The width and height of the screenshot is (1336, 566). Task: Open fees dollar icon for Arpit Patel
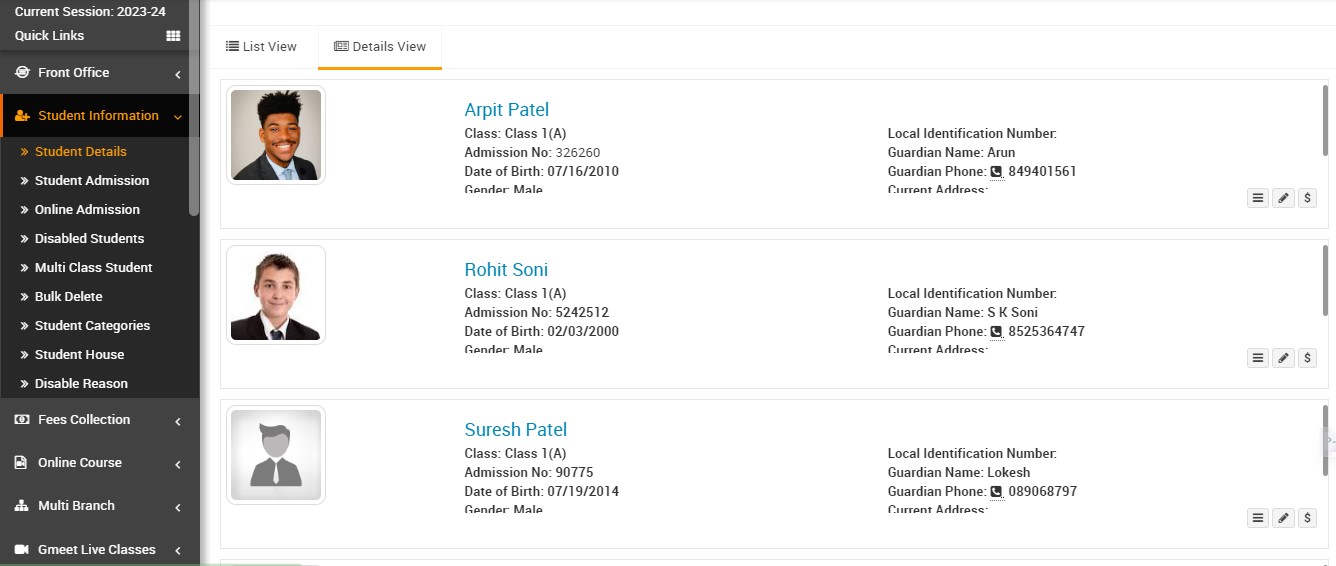pyautogui.click(x=1307, y=198)
